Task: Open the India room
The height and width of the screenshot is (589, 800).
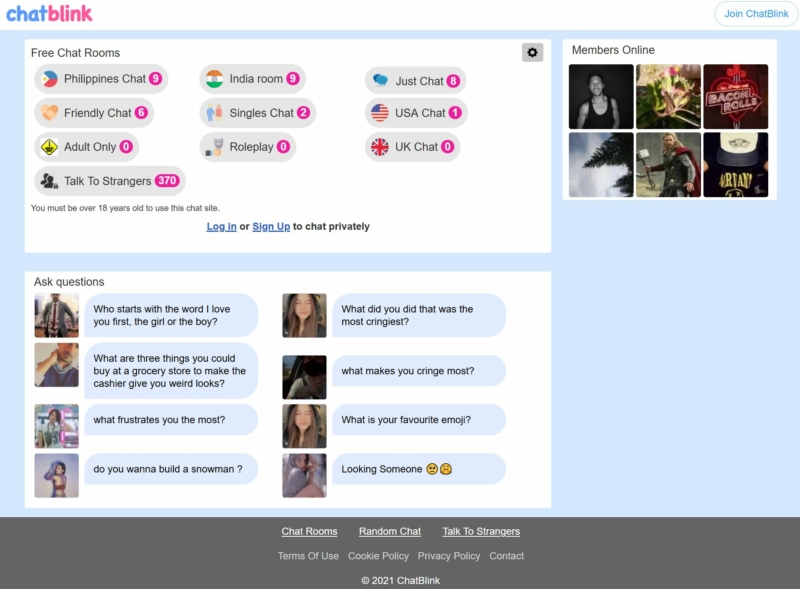Action: click(x=253, y=79)
